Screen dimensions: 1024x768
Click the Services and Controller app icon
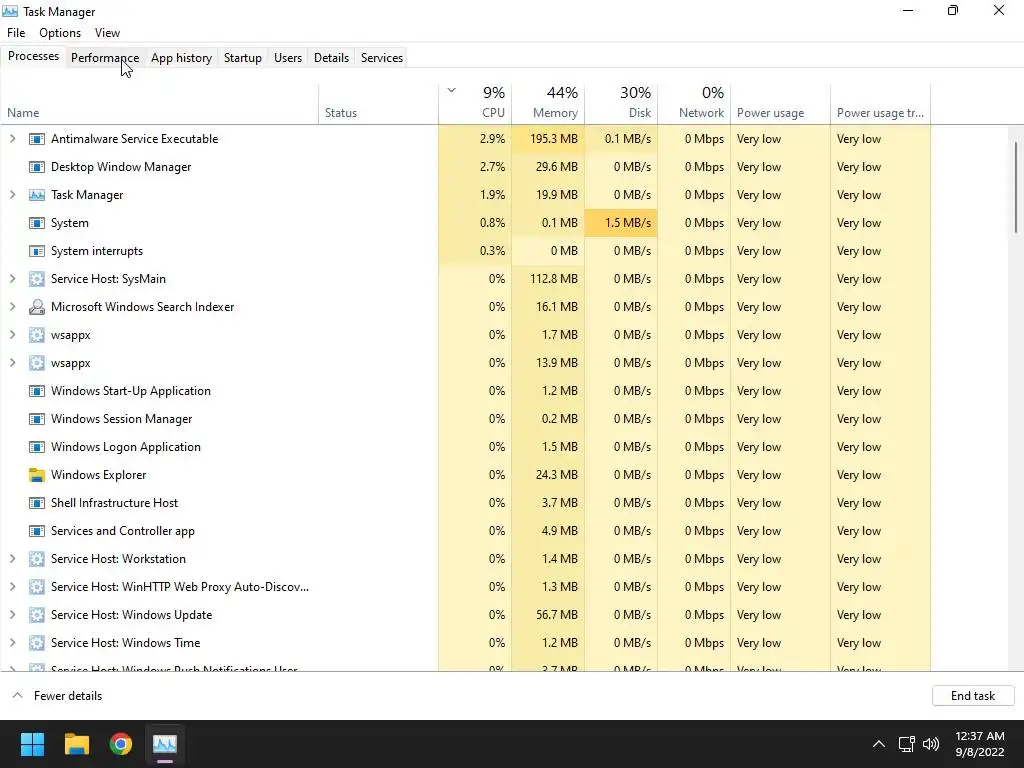coord(37,531)
